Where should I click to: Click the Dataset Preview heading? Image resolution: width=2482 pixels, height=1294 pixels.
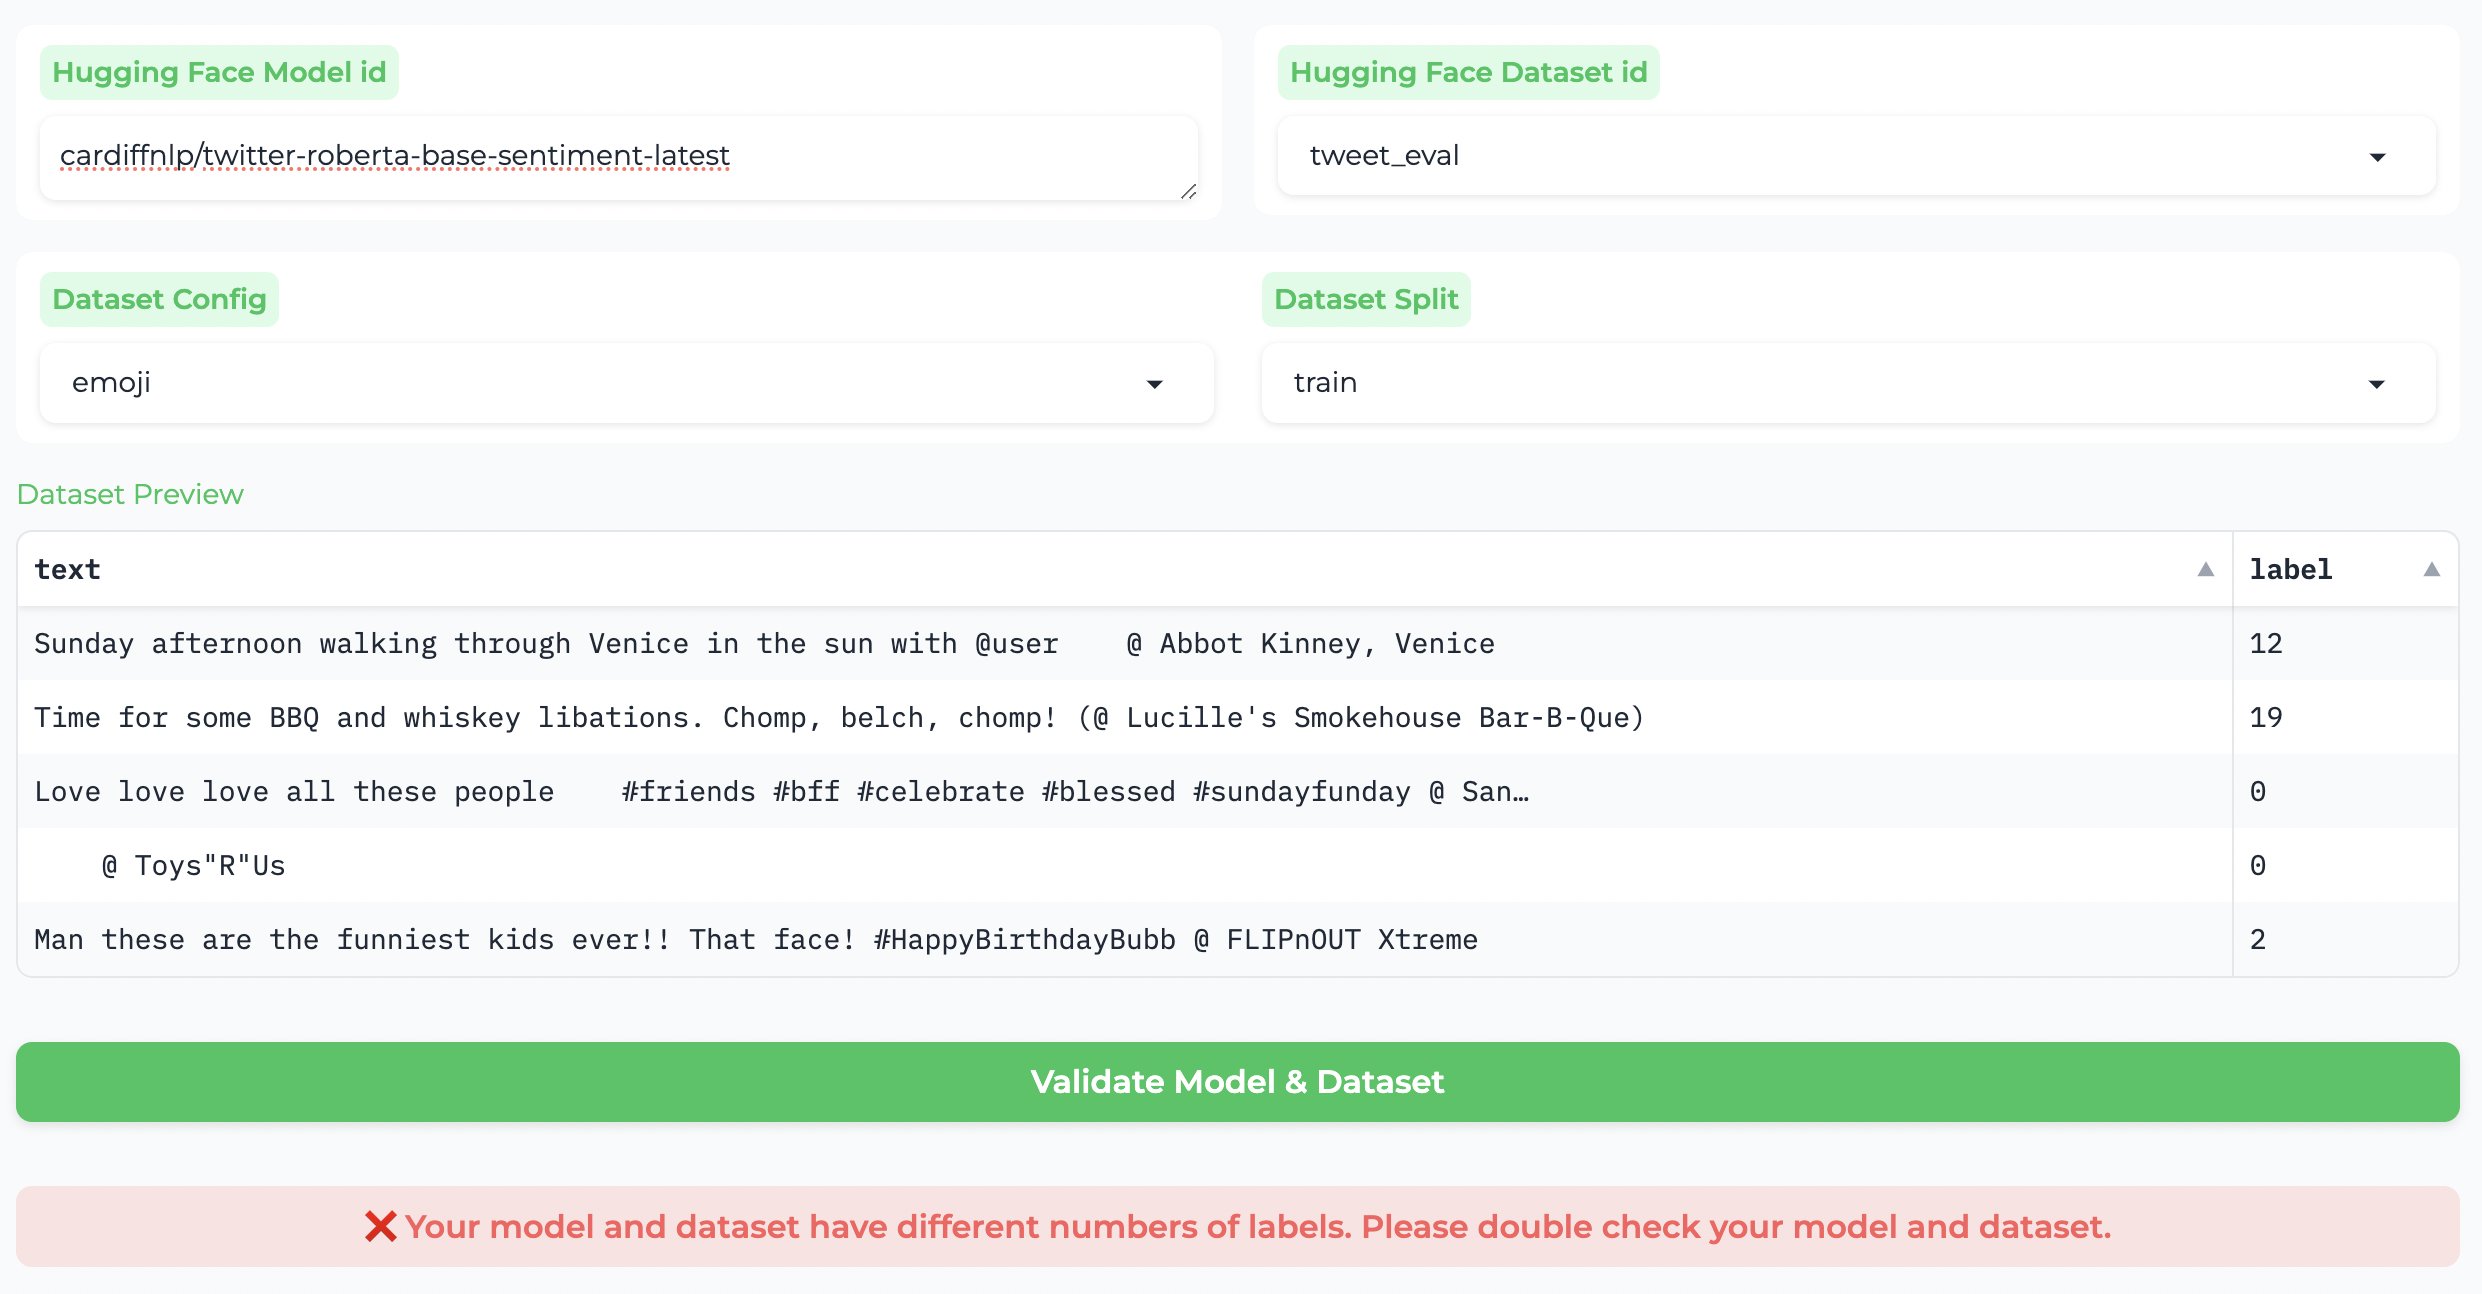[x=130, y=494]
